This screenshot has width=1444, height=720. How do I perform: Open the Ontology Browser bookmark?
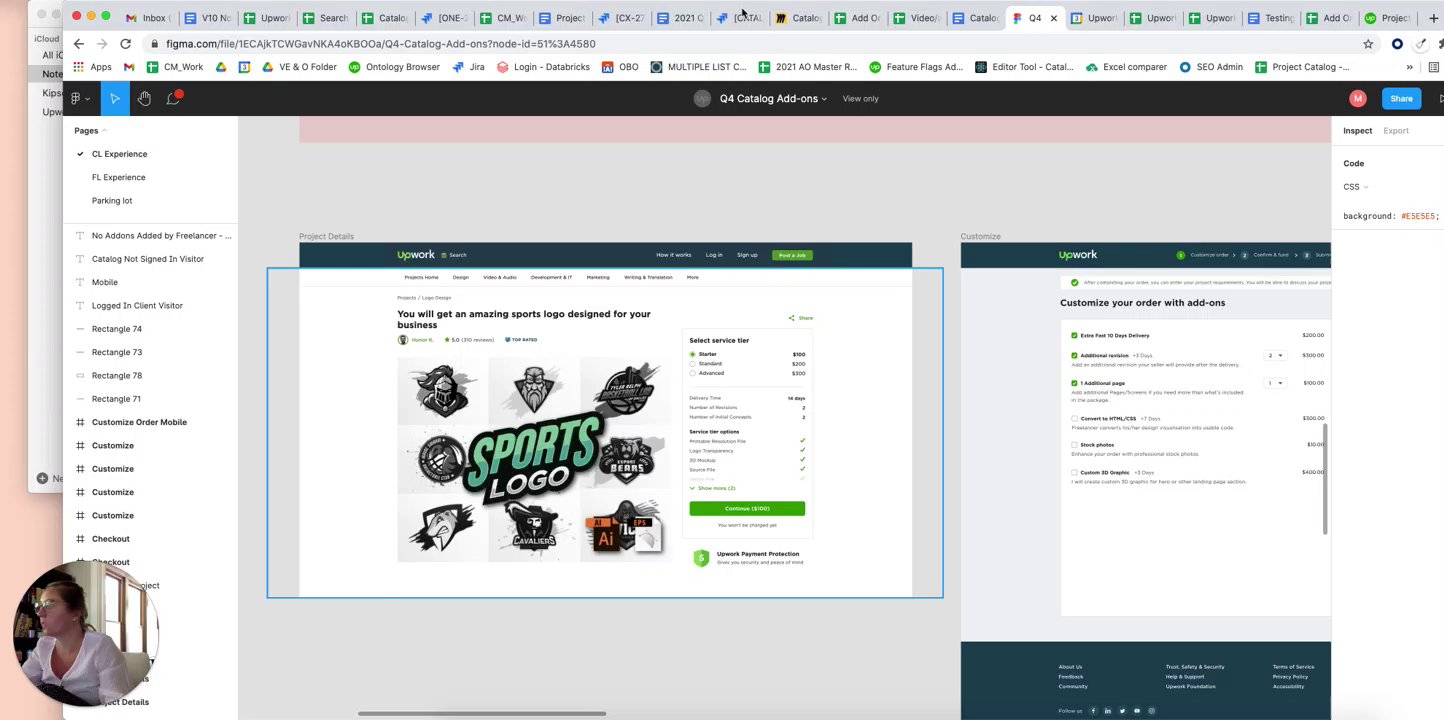[394, 67]
